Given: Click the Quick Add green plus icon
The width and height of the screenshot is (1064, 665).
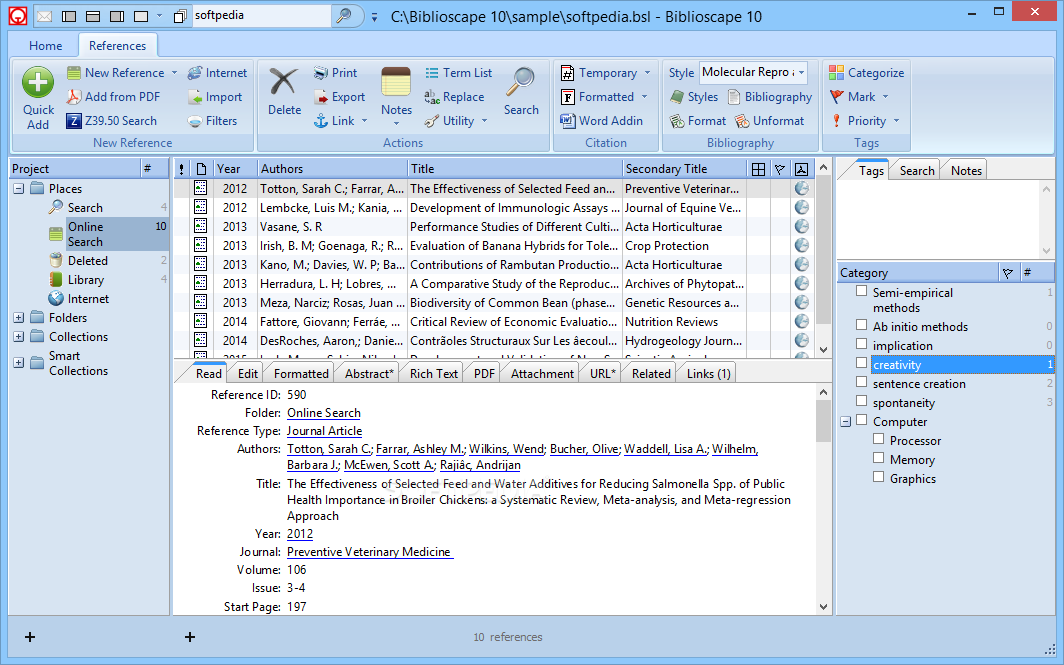Looking at the screenshot, I should click(x=38, y=82).
